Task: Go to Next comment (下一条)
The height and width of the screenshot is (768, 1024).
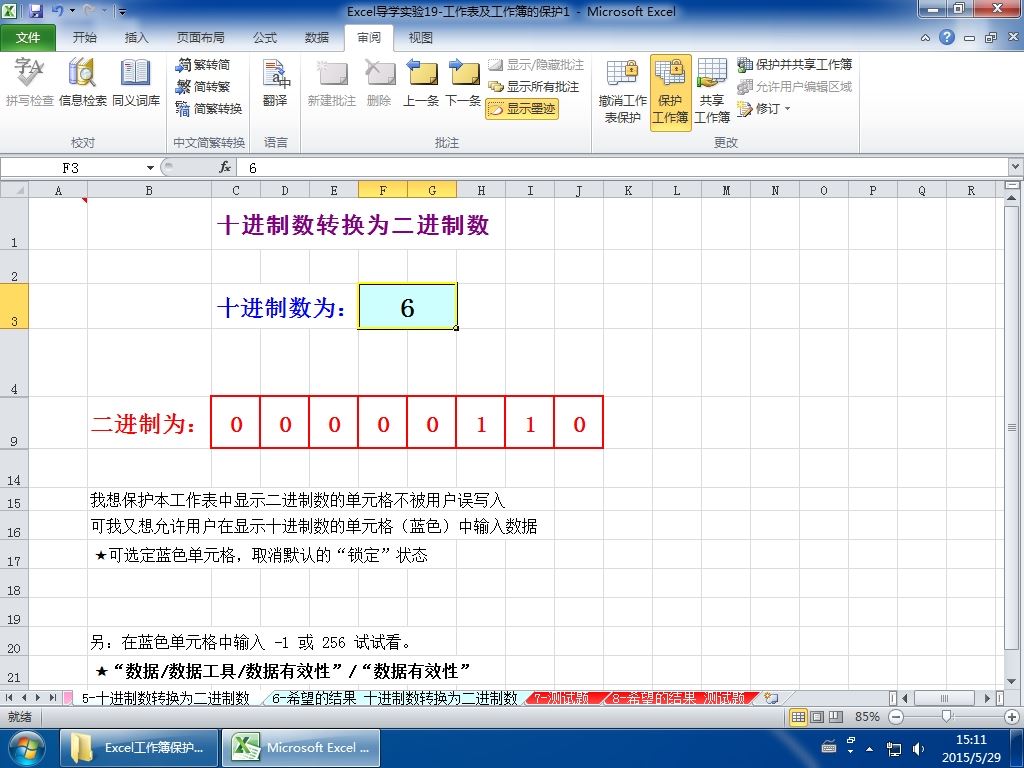Action: pos(463,82)
